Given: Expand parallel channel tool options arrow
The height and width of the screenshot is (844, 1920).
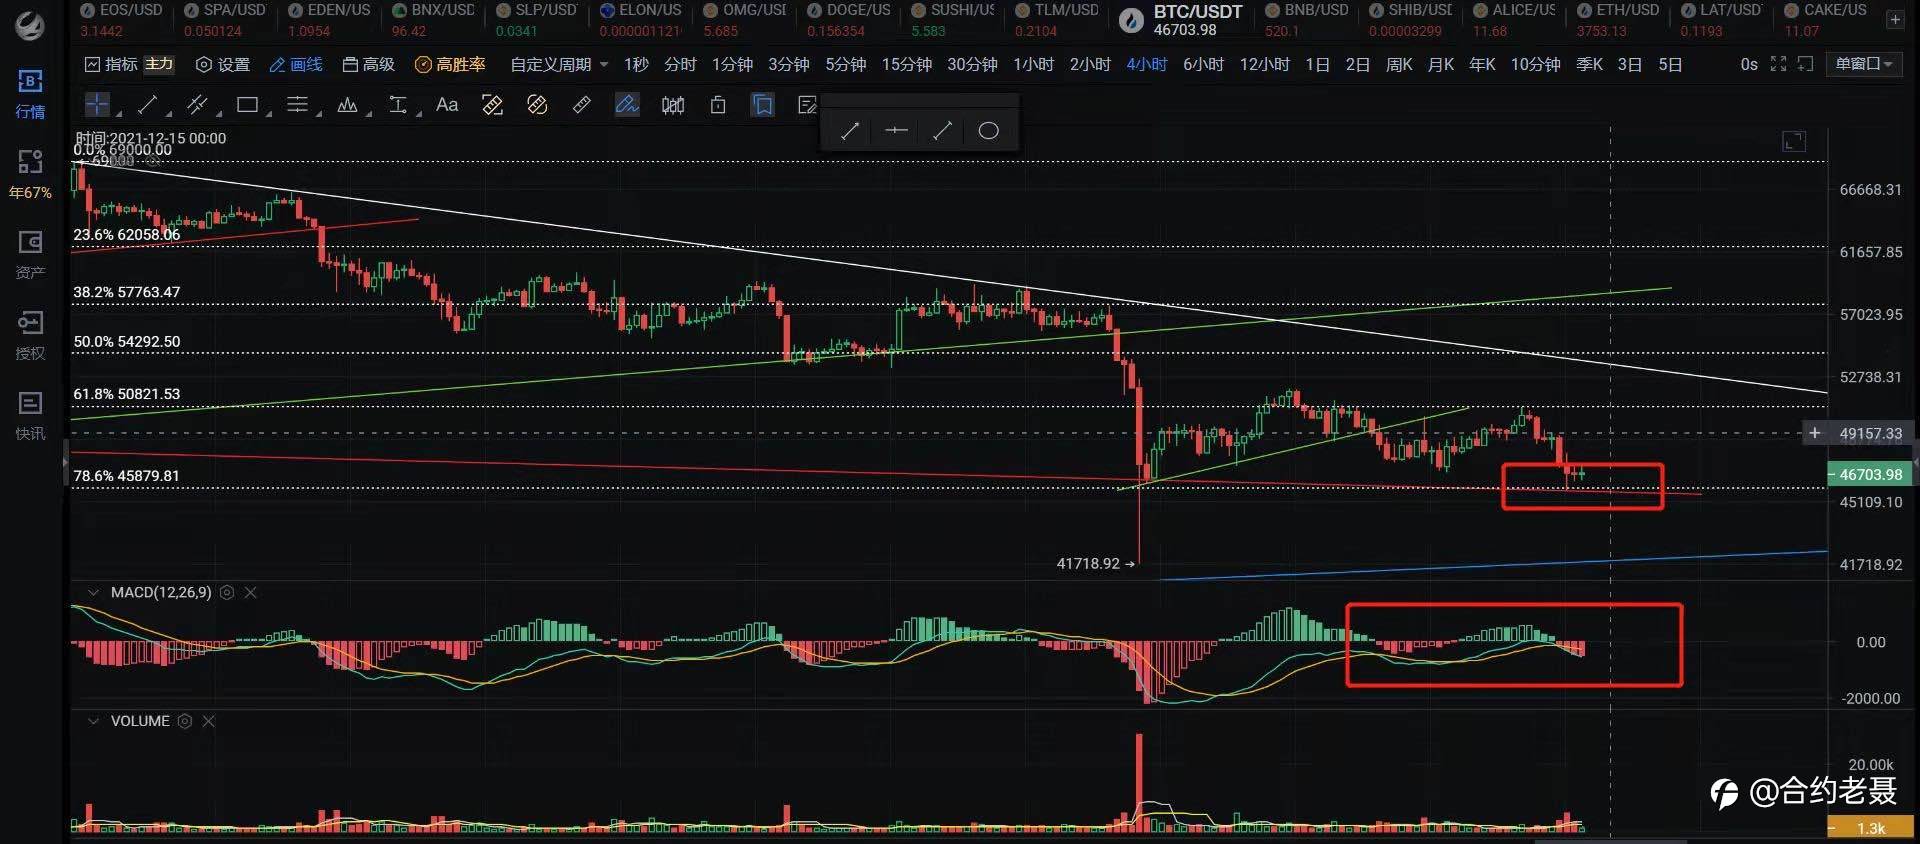Looking at the screenshot, I should (218, 113).
